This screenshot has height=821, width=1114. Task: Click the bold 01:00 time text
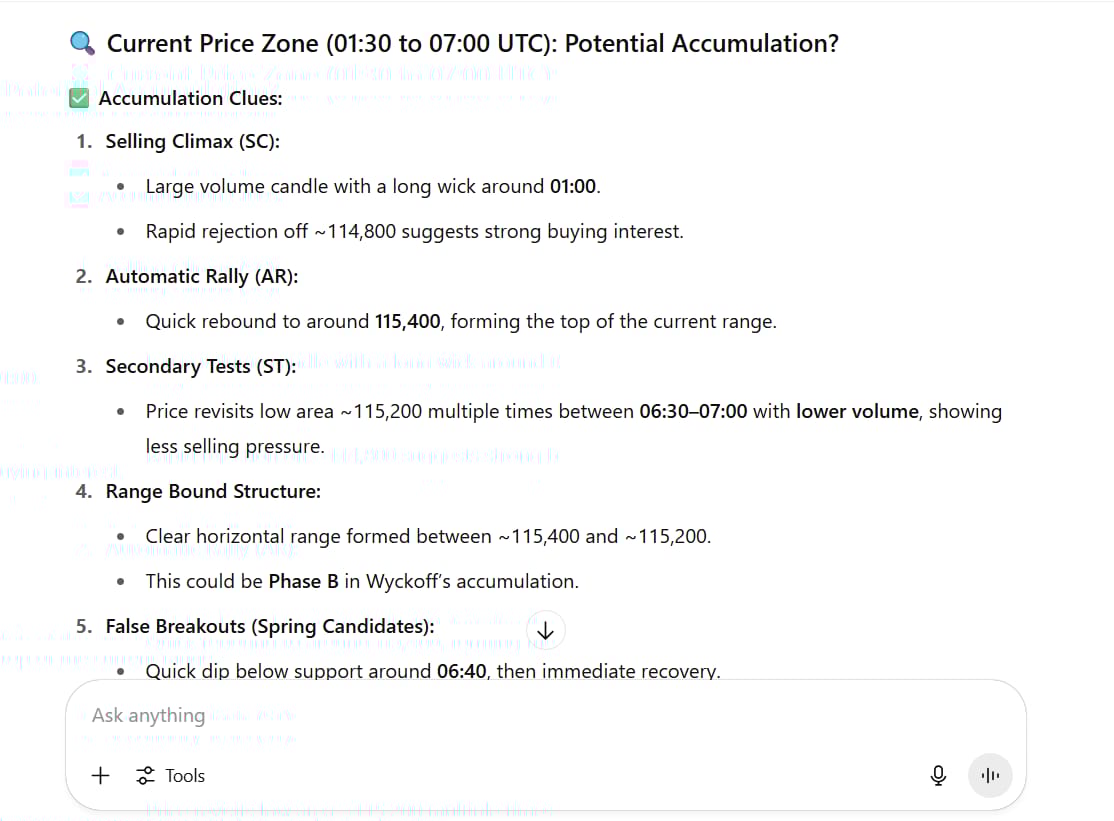click(573, 186)
